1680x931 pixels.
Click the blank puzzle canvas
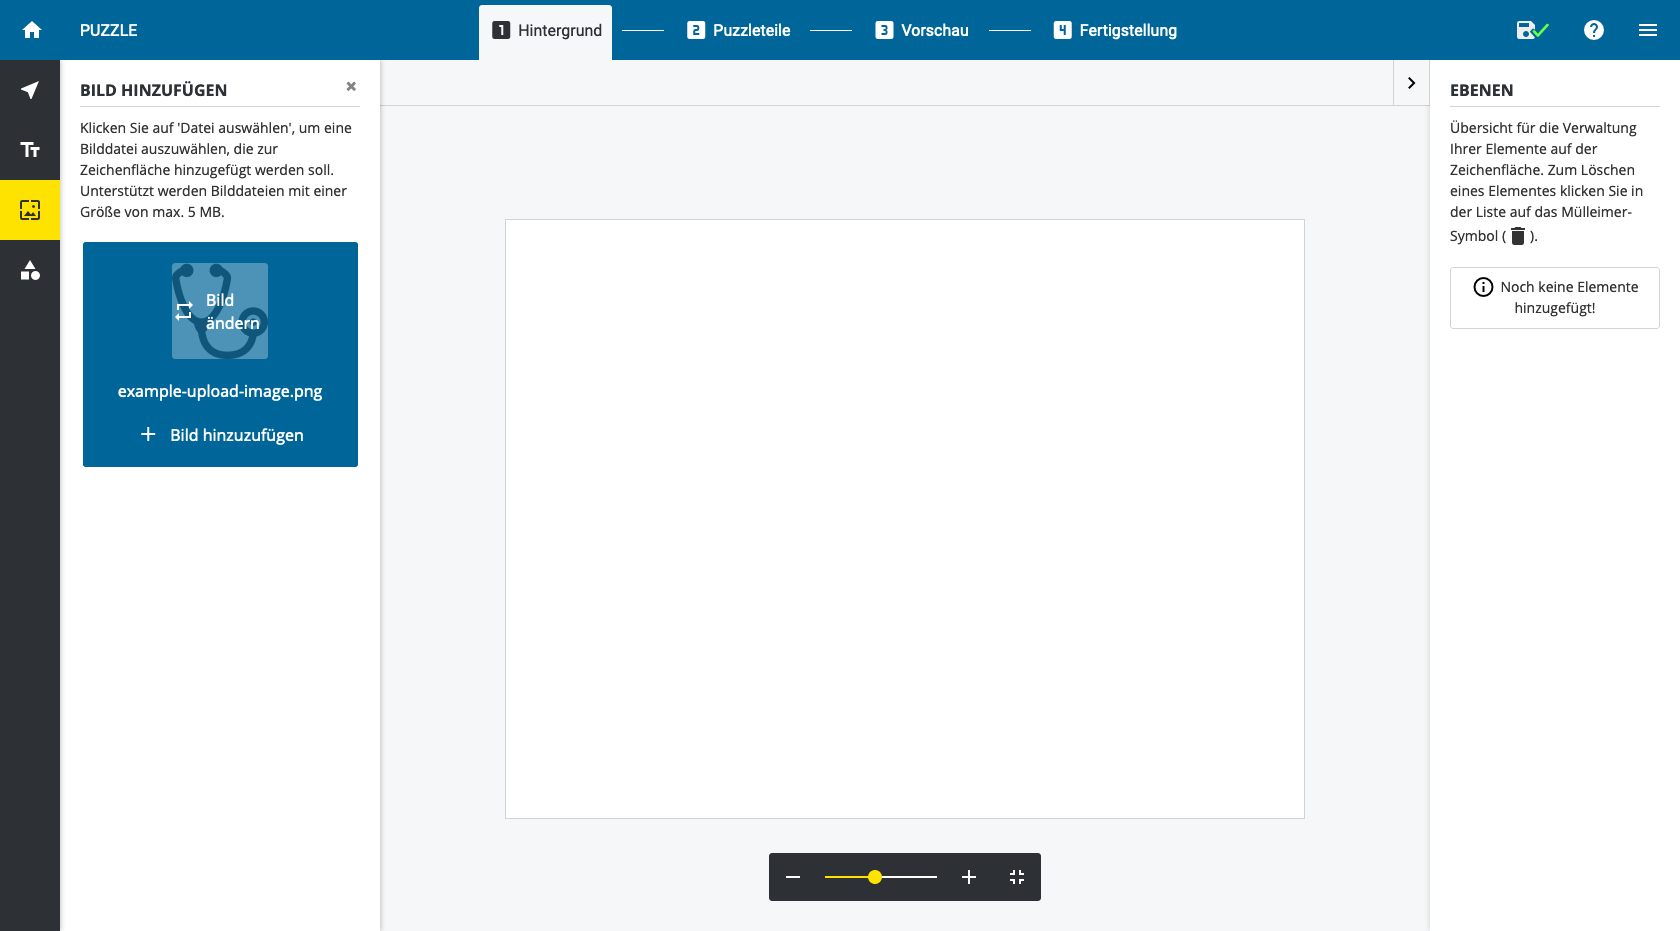click(904, 518)
